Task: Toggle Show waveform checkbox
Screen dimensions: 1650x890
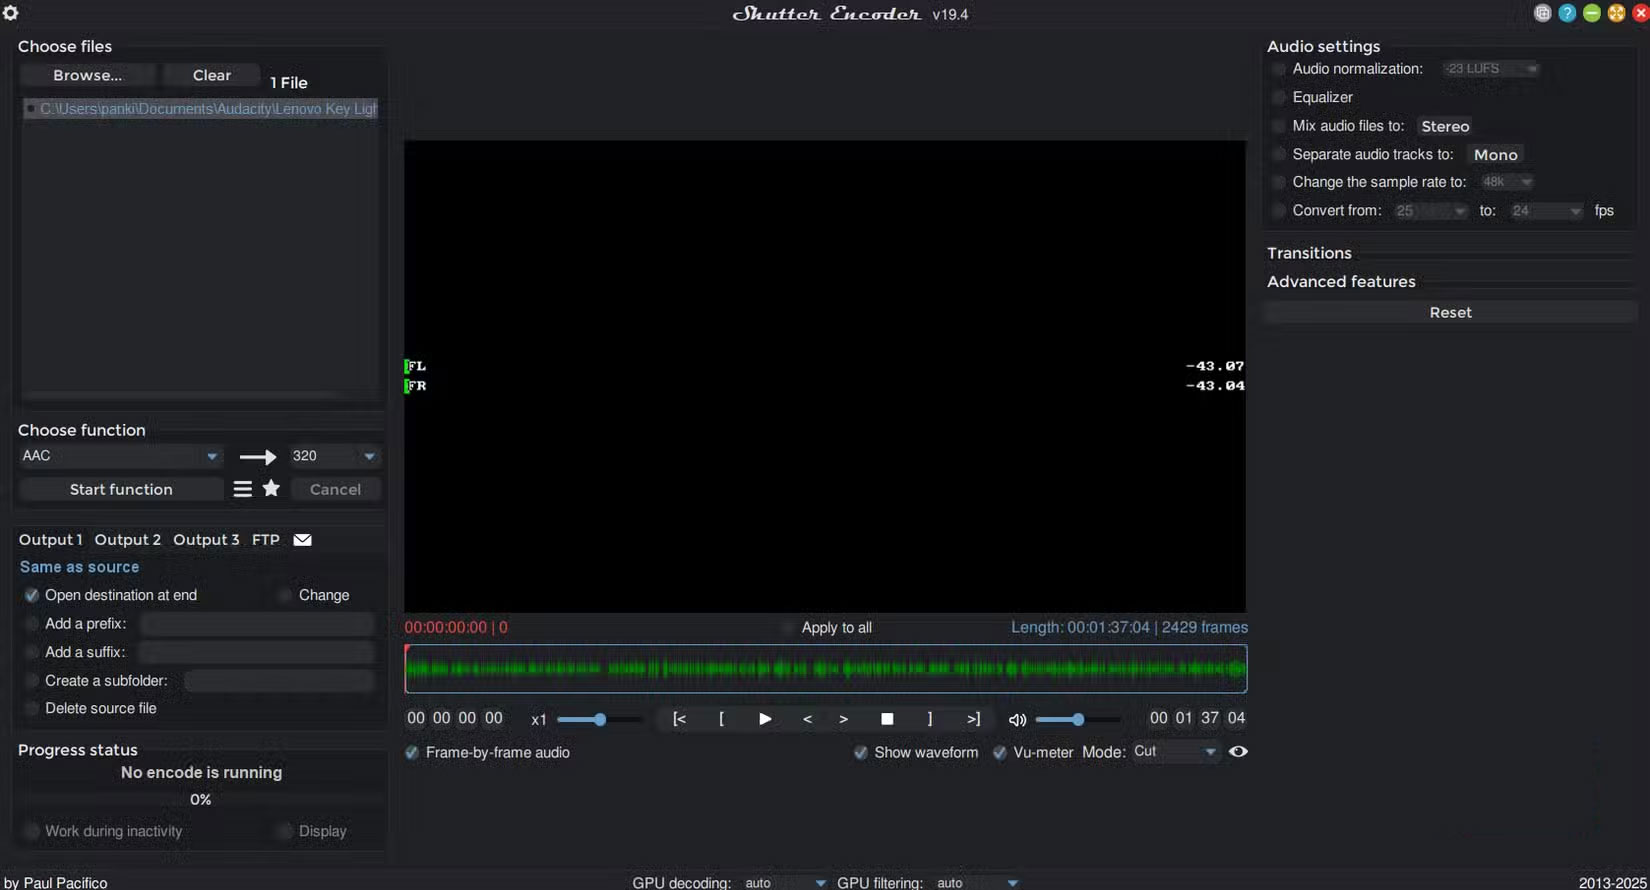Action: [x=861, y=753]
